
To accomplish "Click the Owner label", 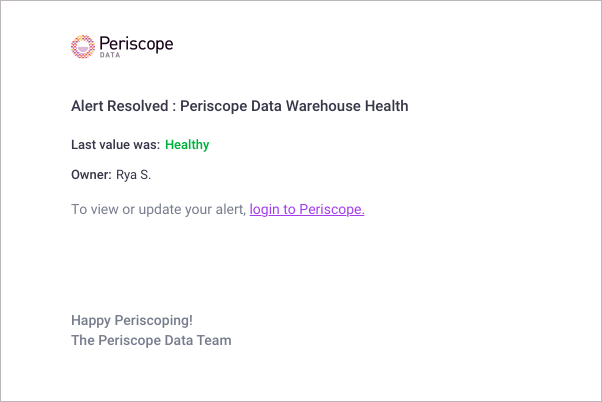I will tap(91, 175).
